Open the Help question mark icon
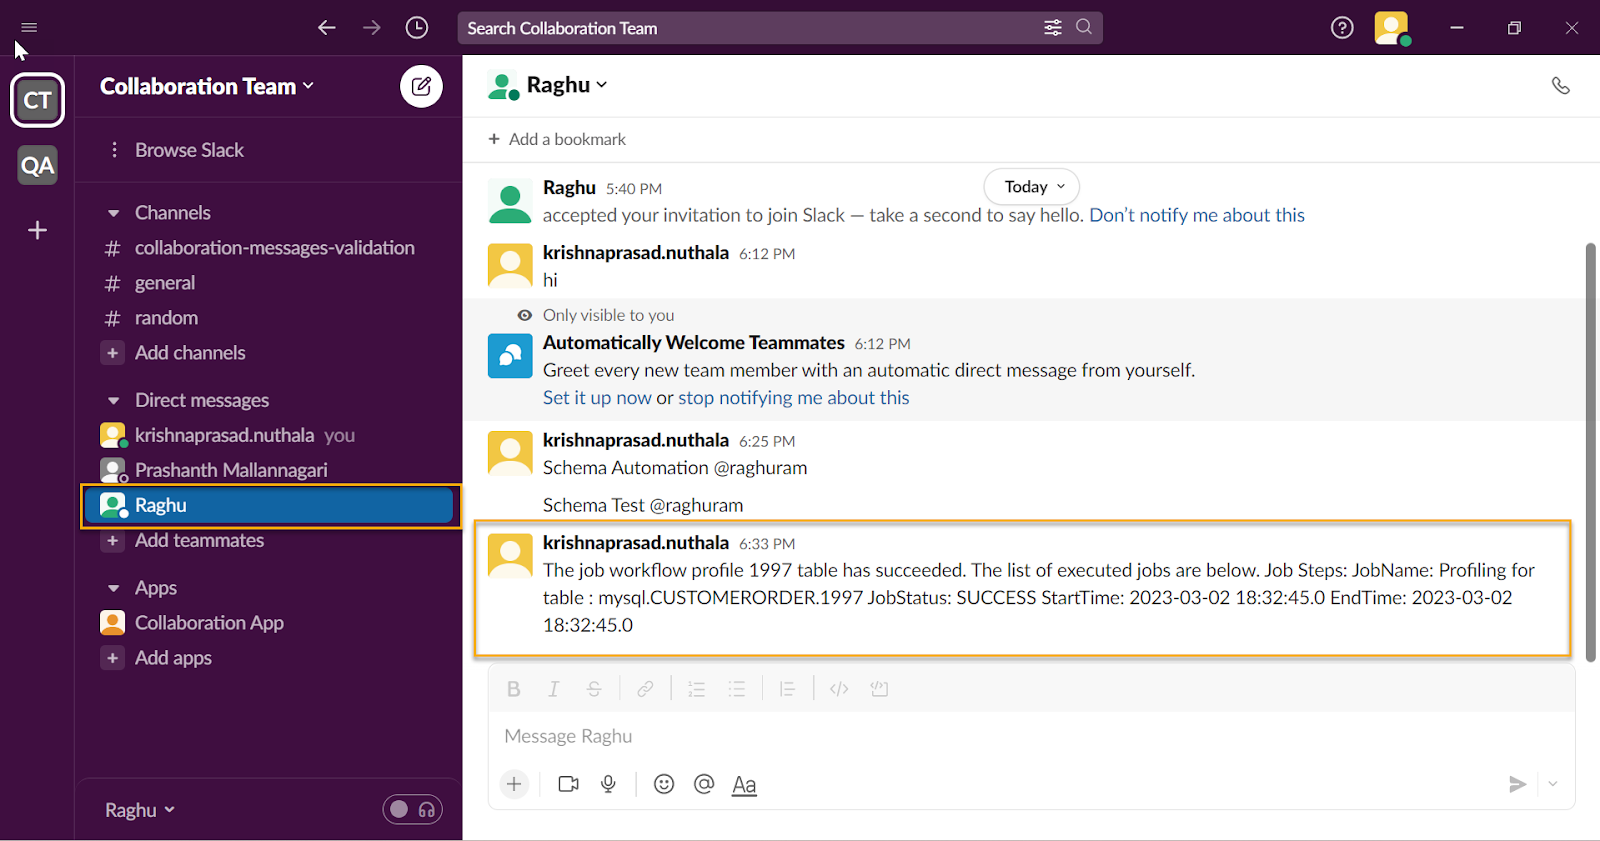Viewport: 1600px width, 841px height. coord(1342,28)
